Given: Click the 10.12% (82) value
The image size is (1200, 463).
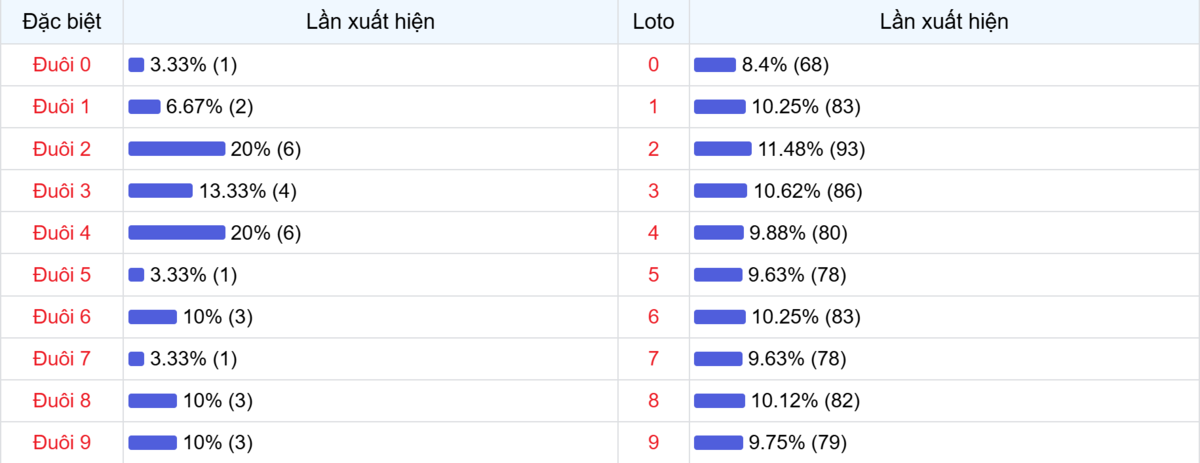Looking at the screenshot, I should point(805,401).
